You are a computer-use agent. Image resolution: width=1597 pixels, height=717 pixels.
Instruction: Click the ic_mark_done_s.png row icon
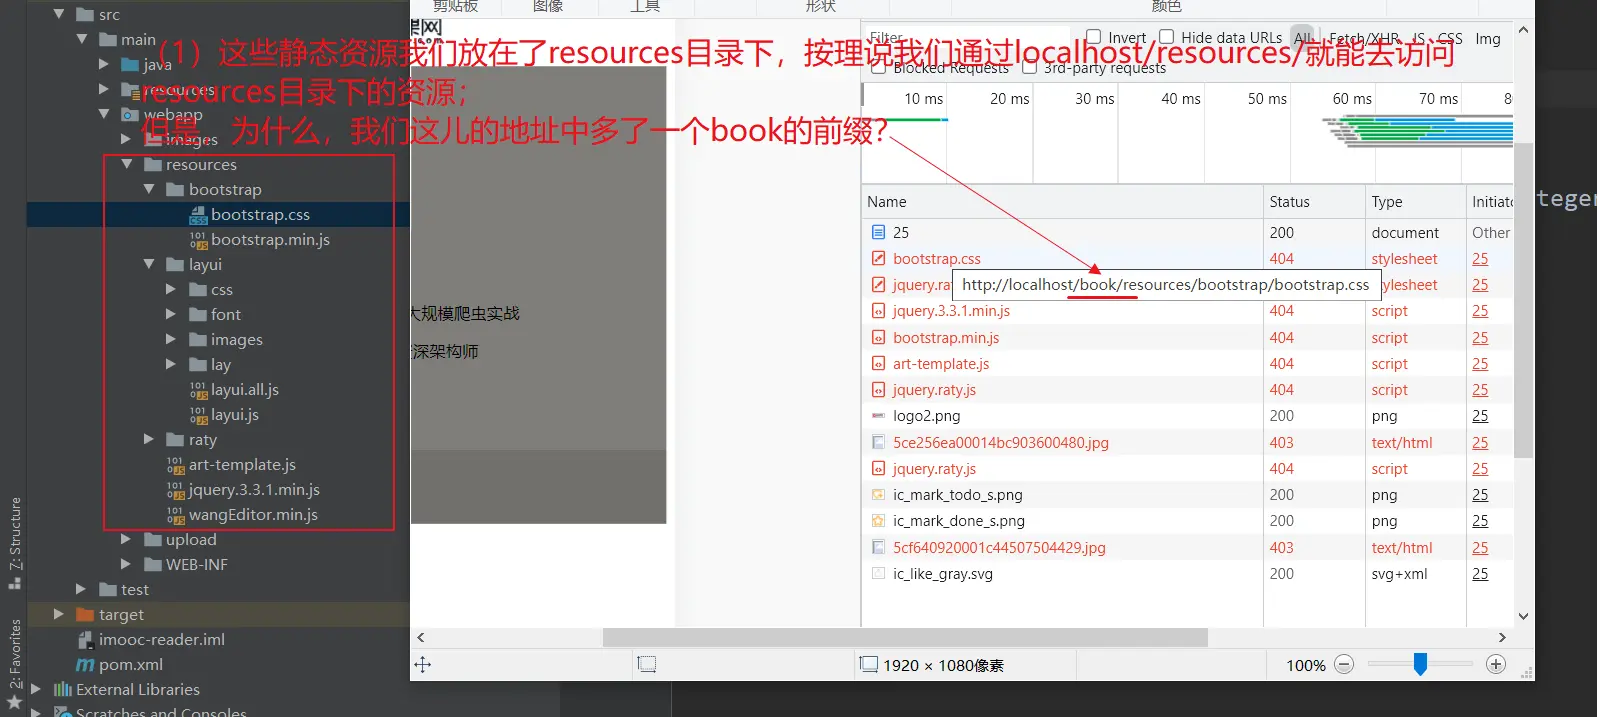(x=878, y=520)
